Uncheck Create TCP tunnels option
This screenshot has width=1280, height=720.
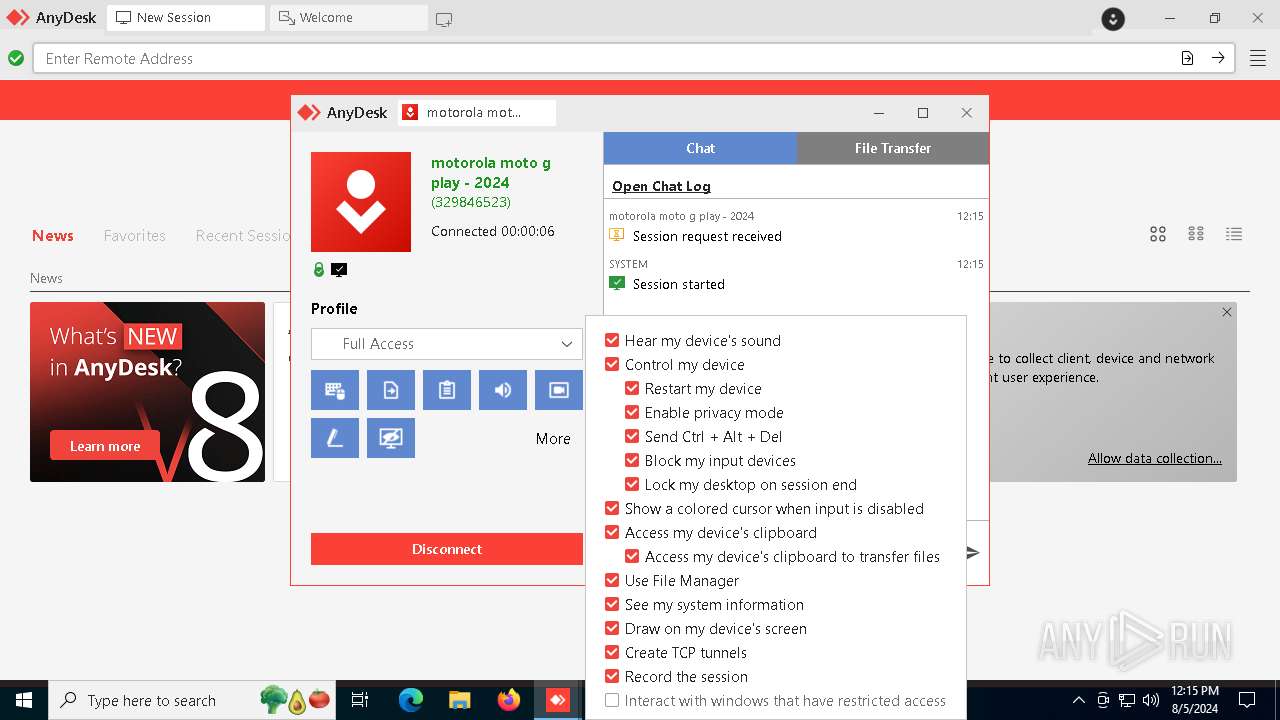(612, 652)
